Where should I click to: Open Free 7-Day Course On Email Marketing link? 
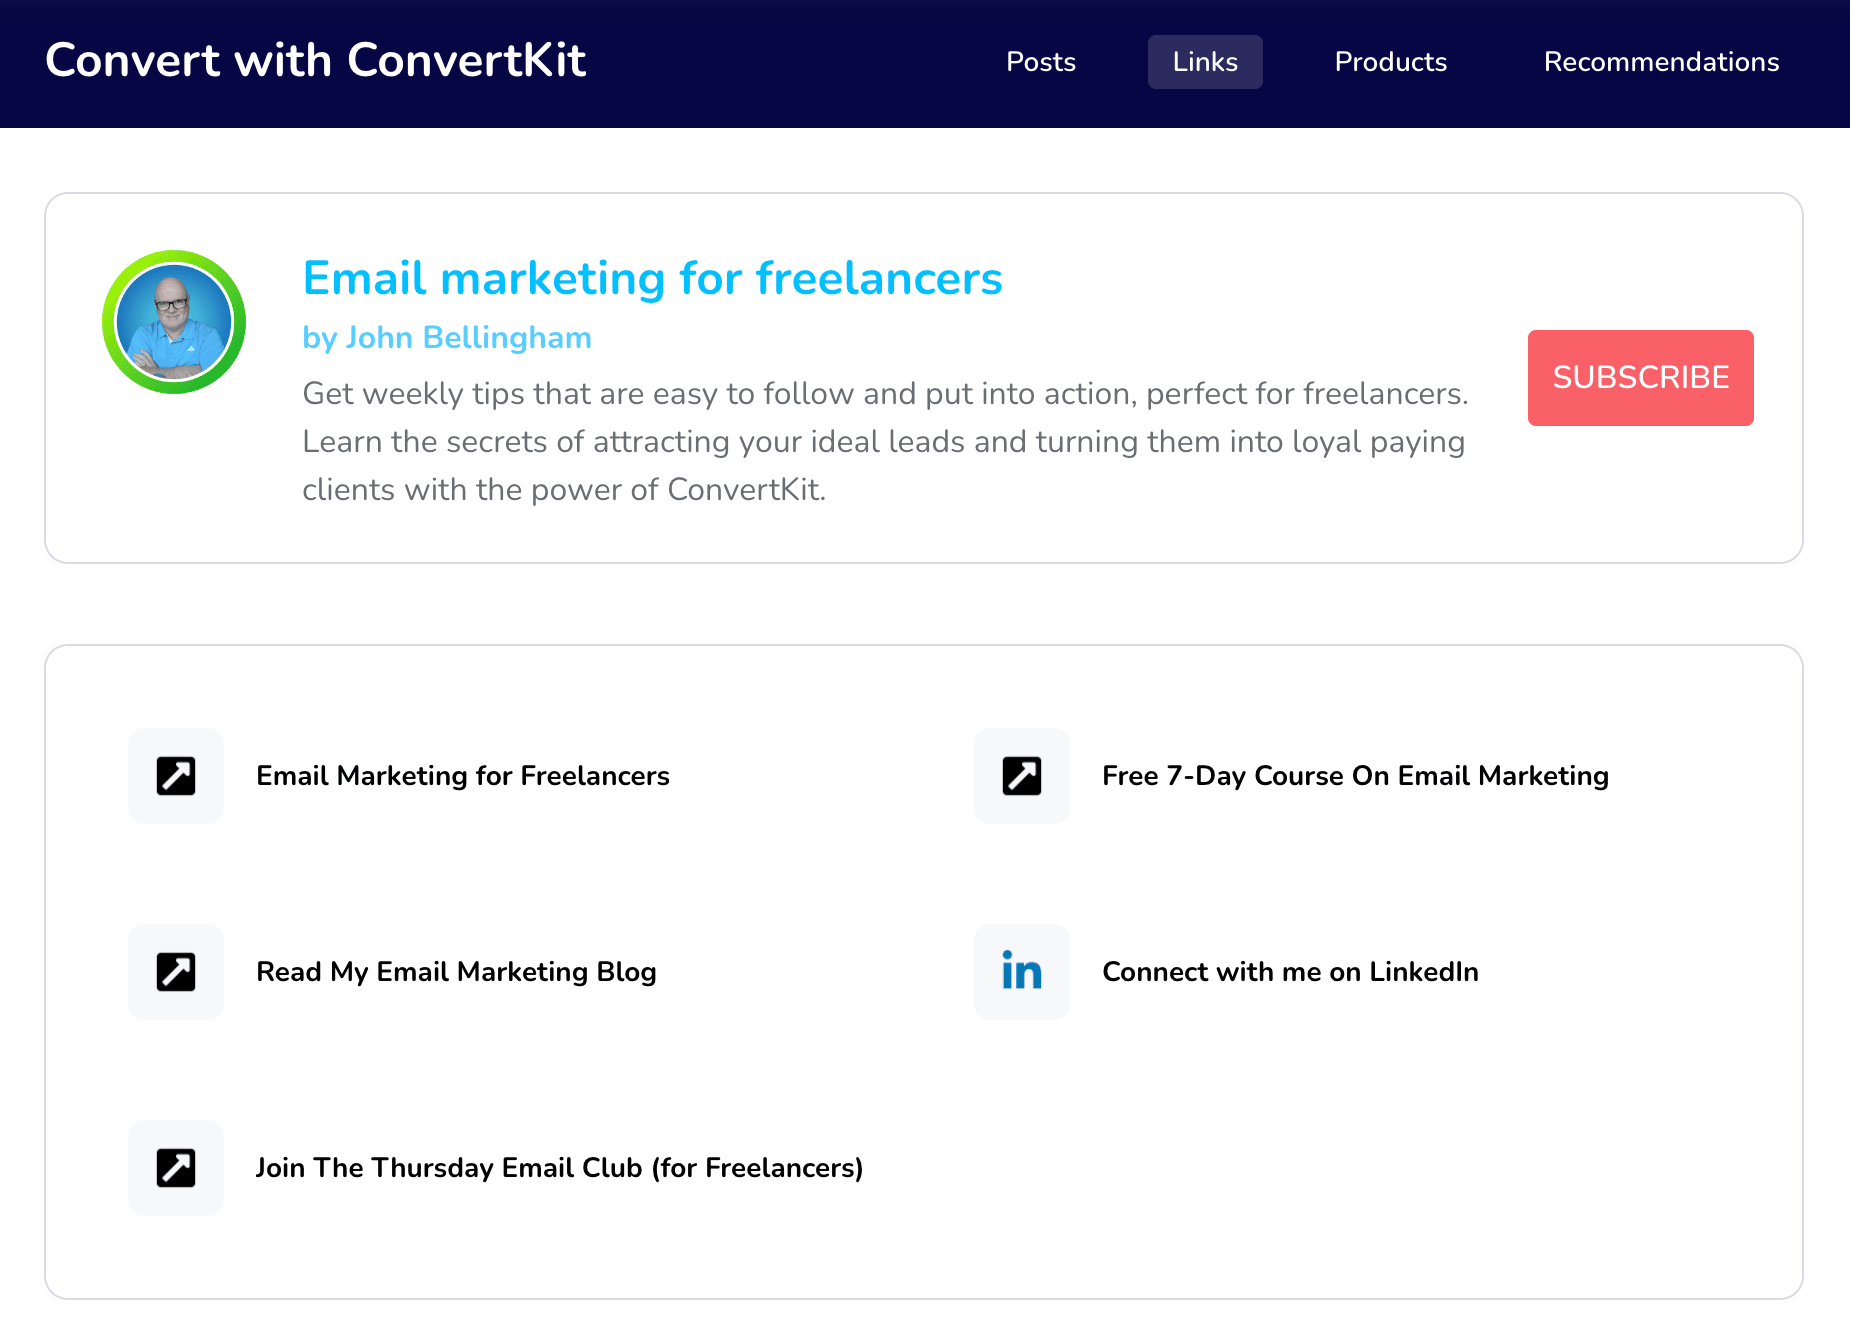[x=1355, y=776]
